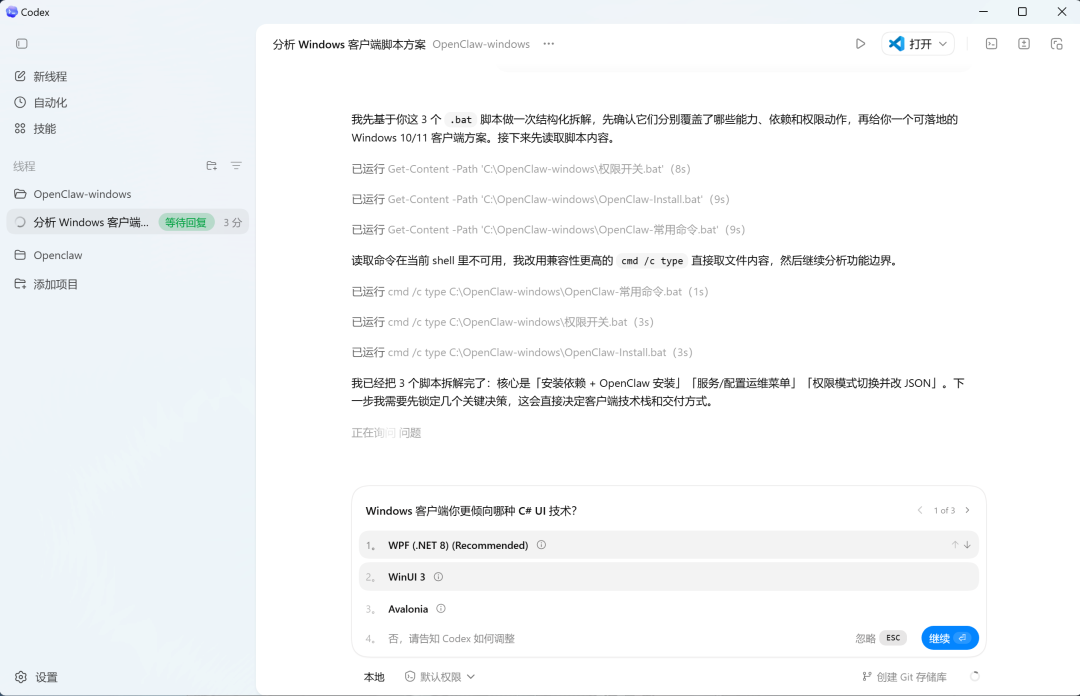The height and width of the screenshot is (696, 1080).
Task: Collapse the sidebar with the panel icon
Action: click(x=22, y=43)
